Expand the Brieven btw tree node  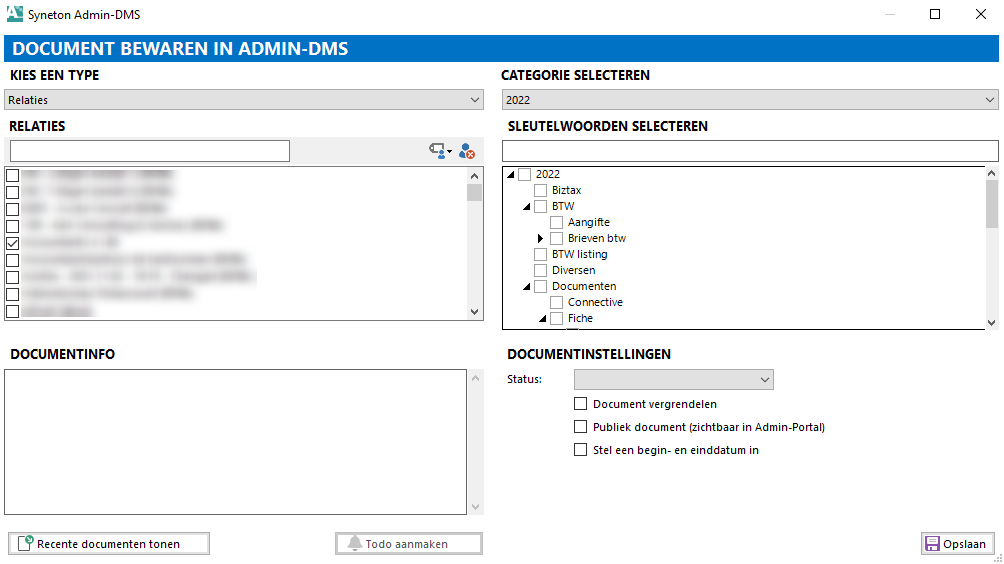click(x=541, y=238)
